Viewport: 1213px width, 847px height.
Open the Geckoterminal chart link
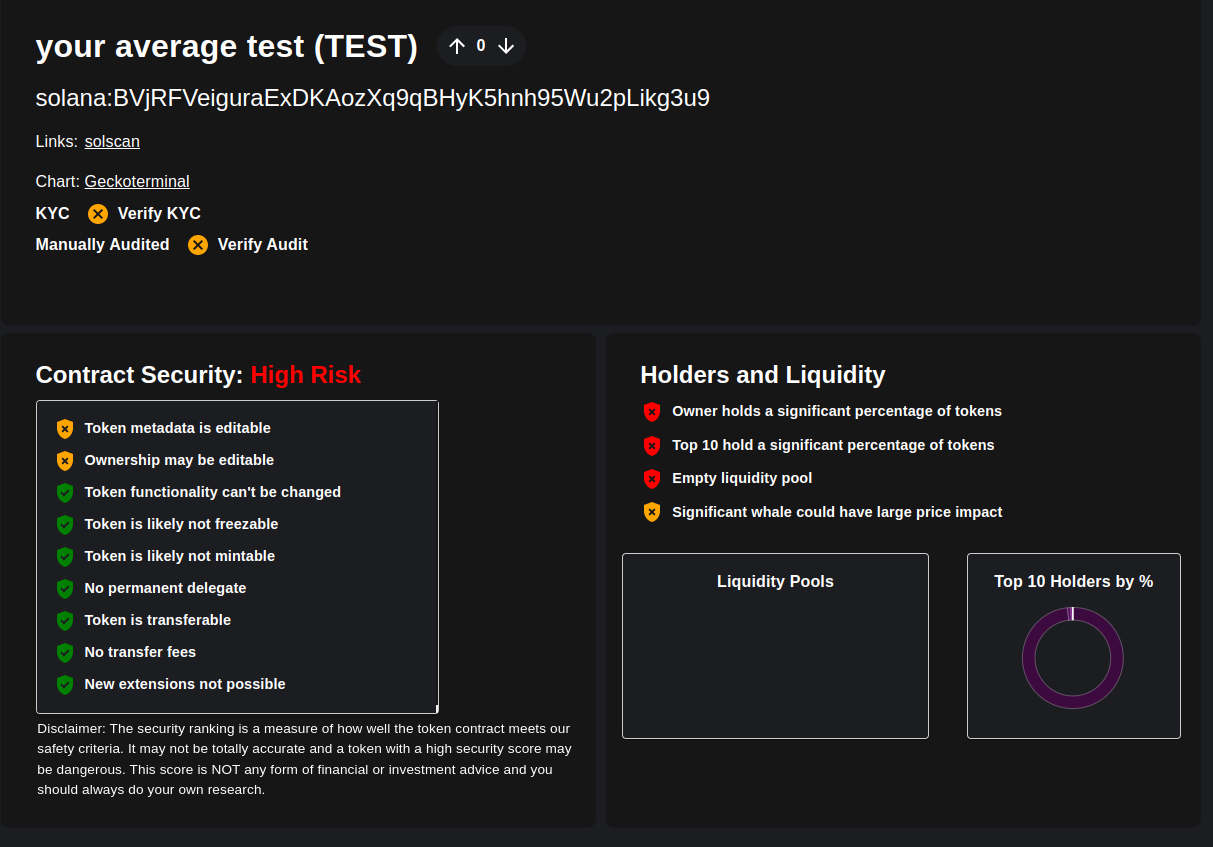pyautogui.click(x=137, y=182)
